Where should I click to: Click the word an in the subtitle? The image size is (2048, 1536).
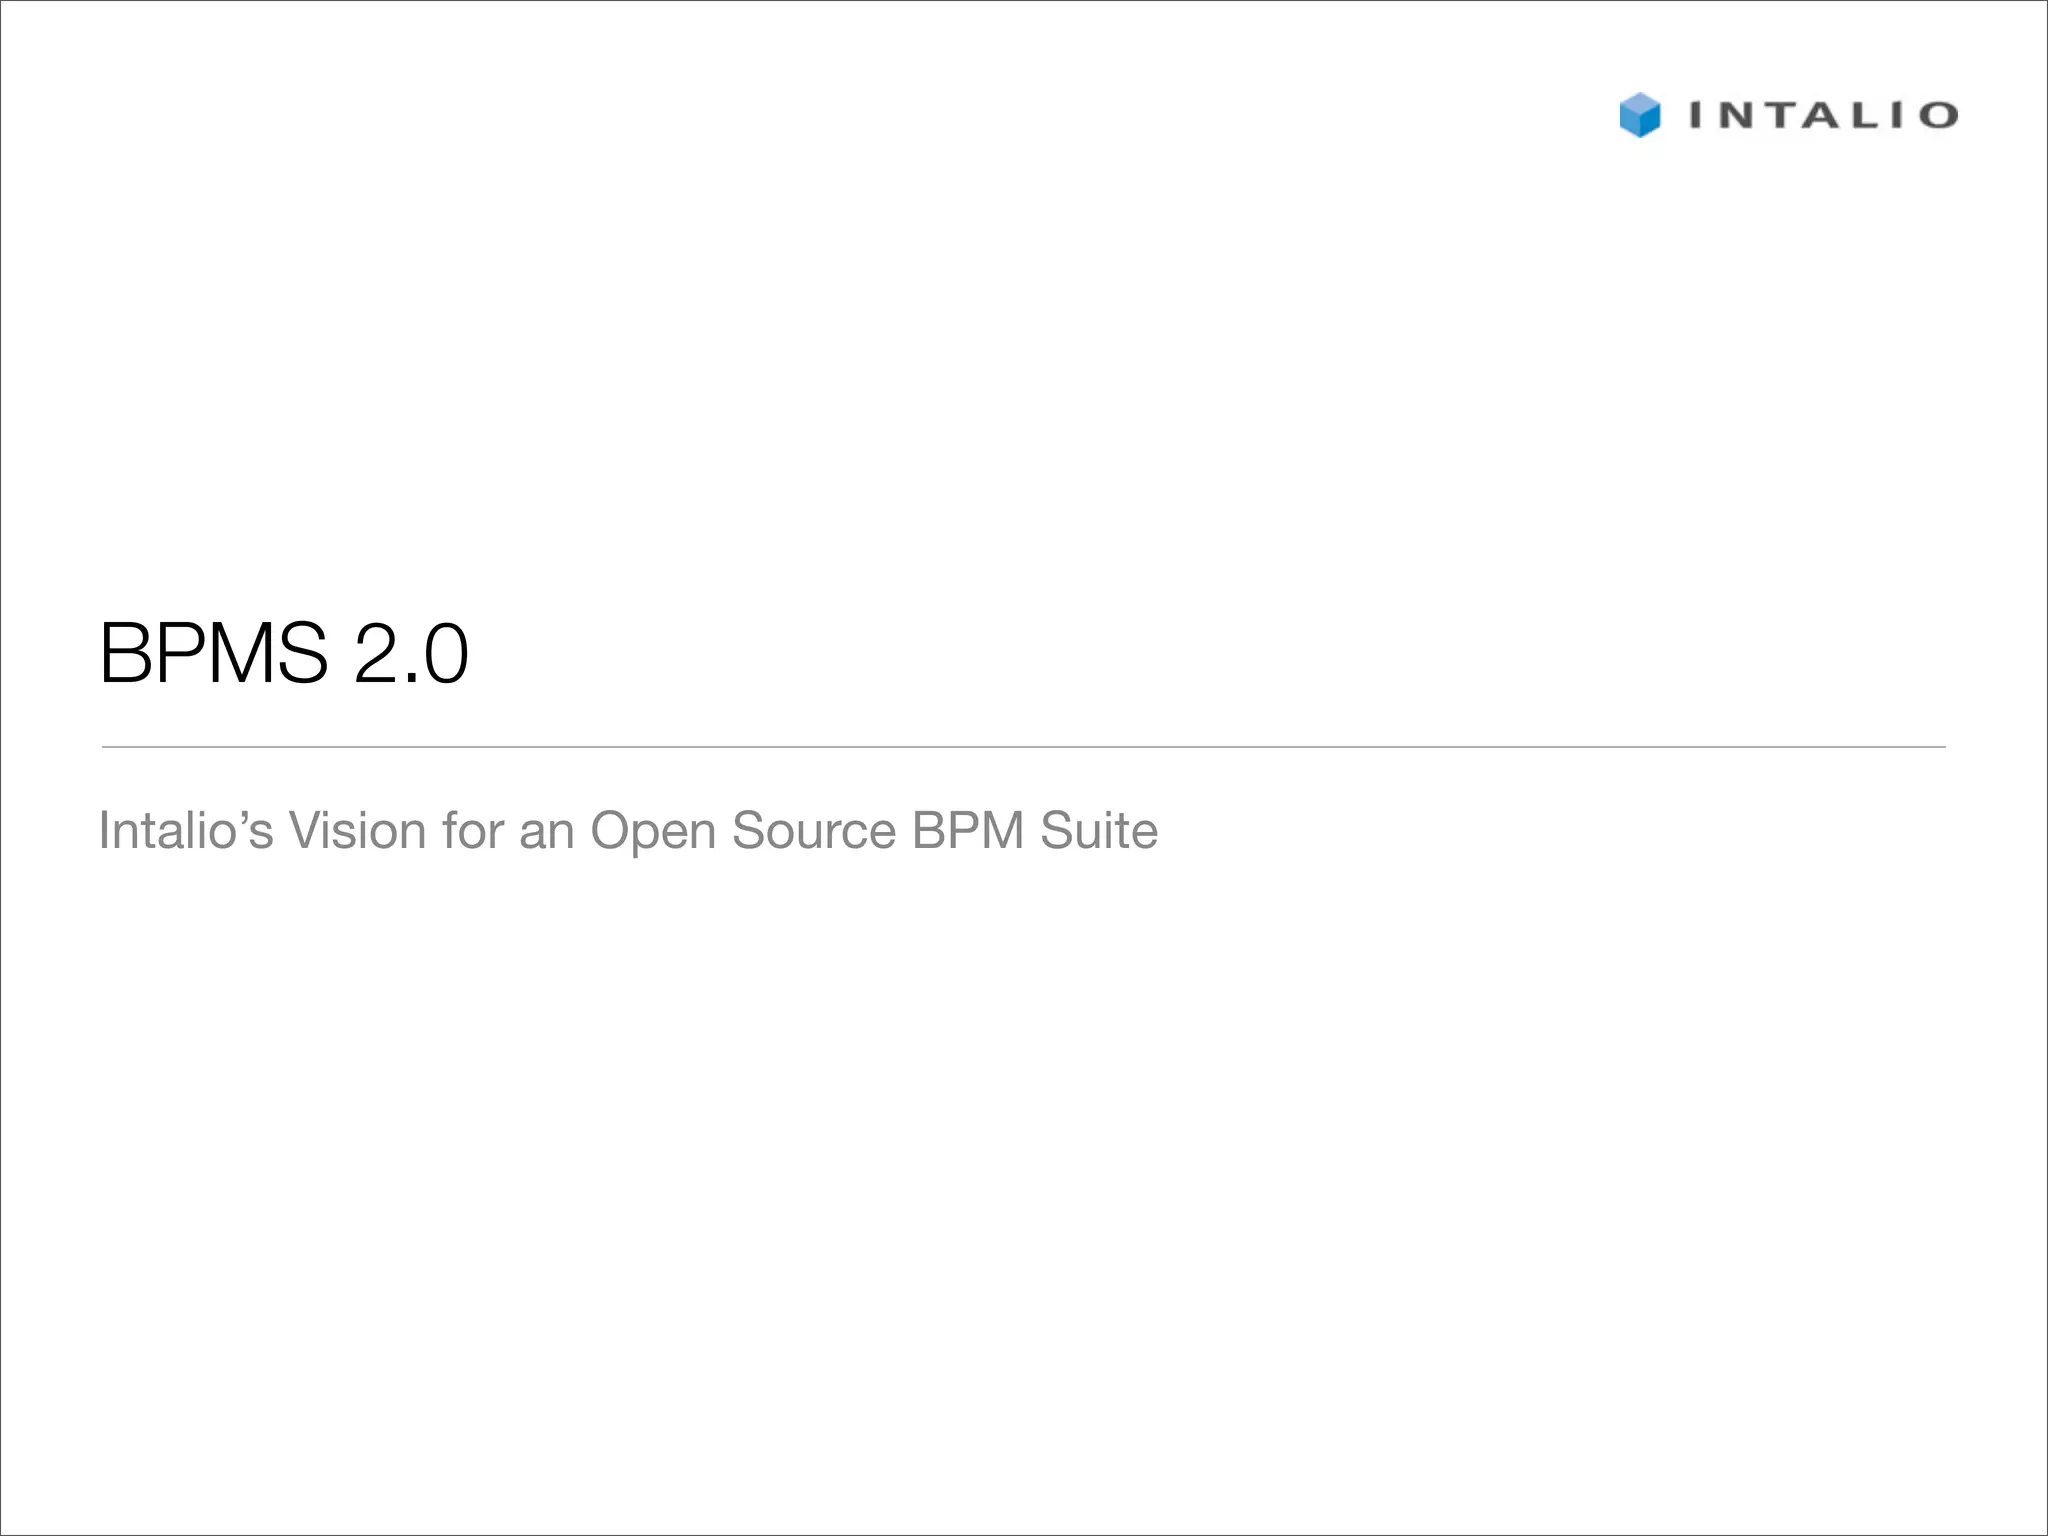pyautogui.click(x=547, y=832)
